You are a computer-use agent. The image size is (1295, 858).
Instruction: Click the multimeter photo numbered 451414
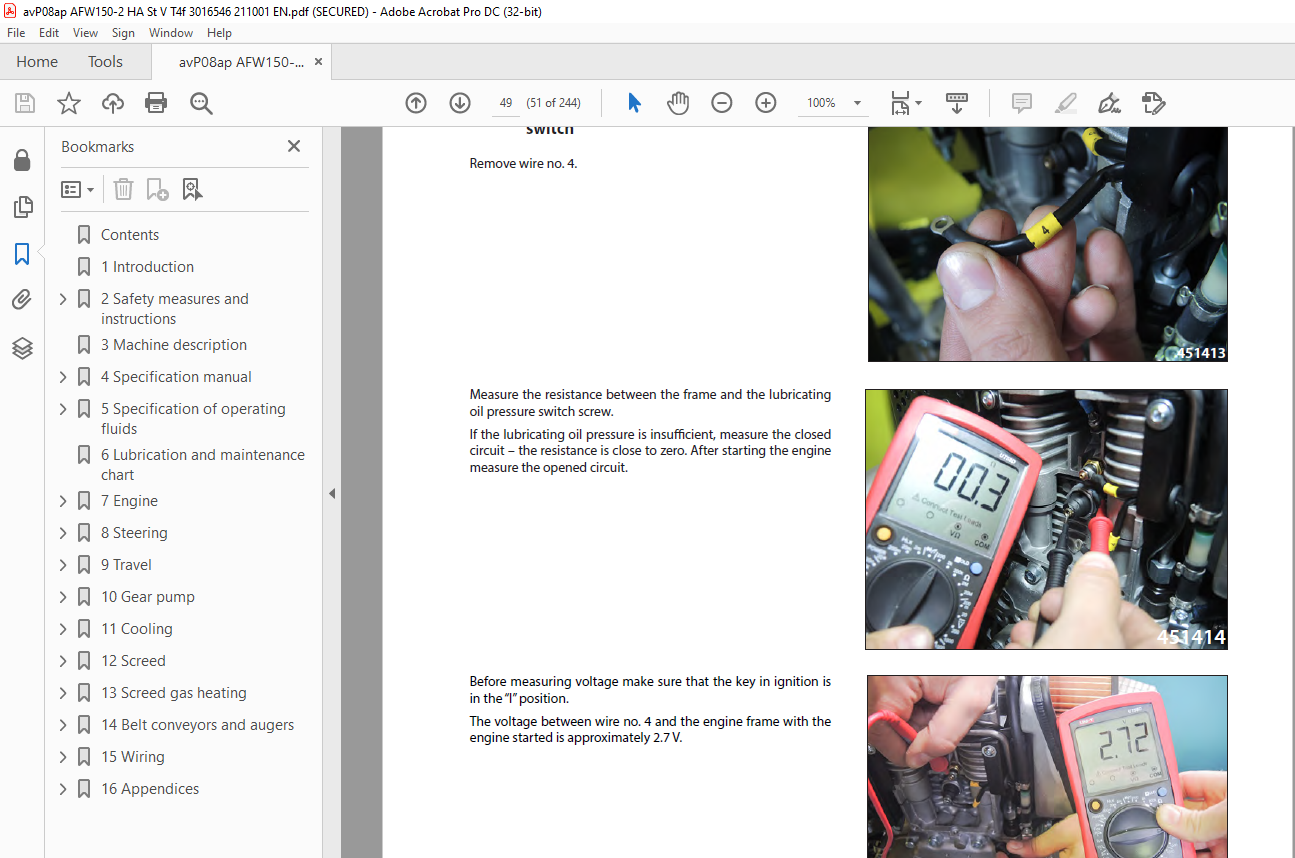coord(1046,519)
